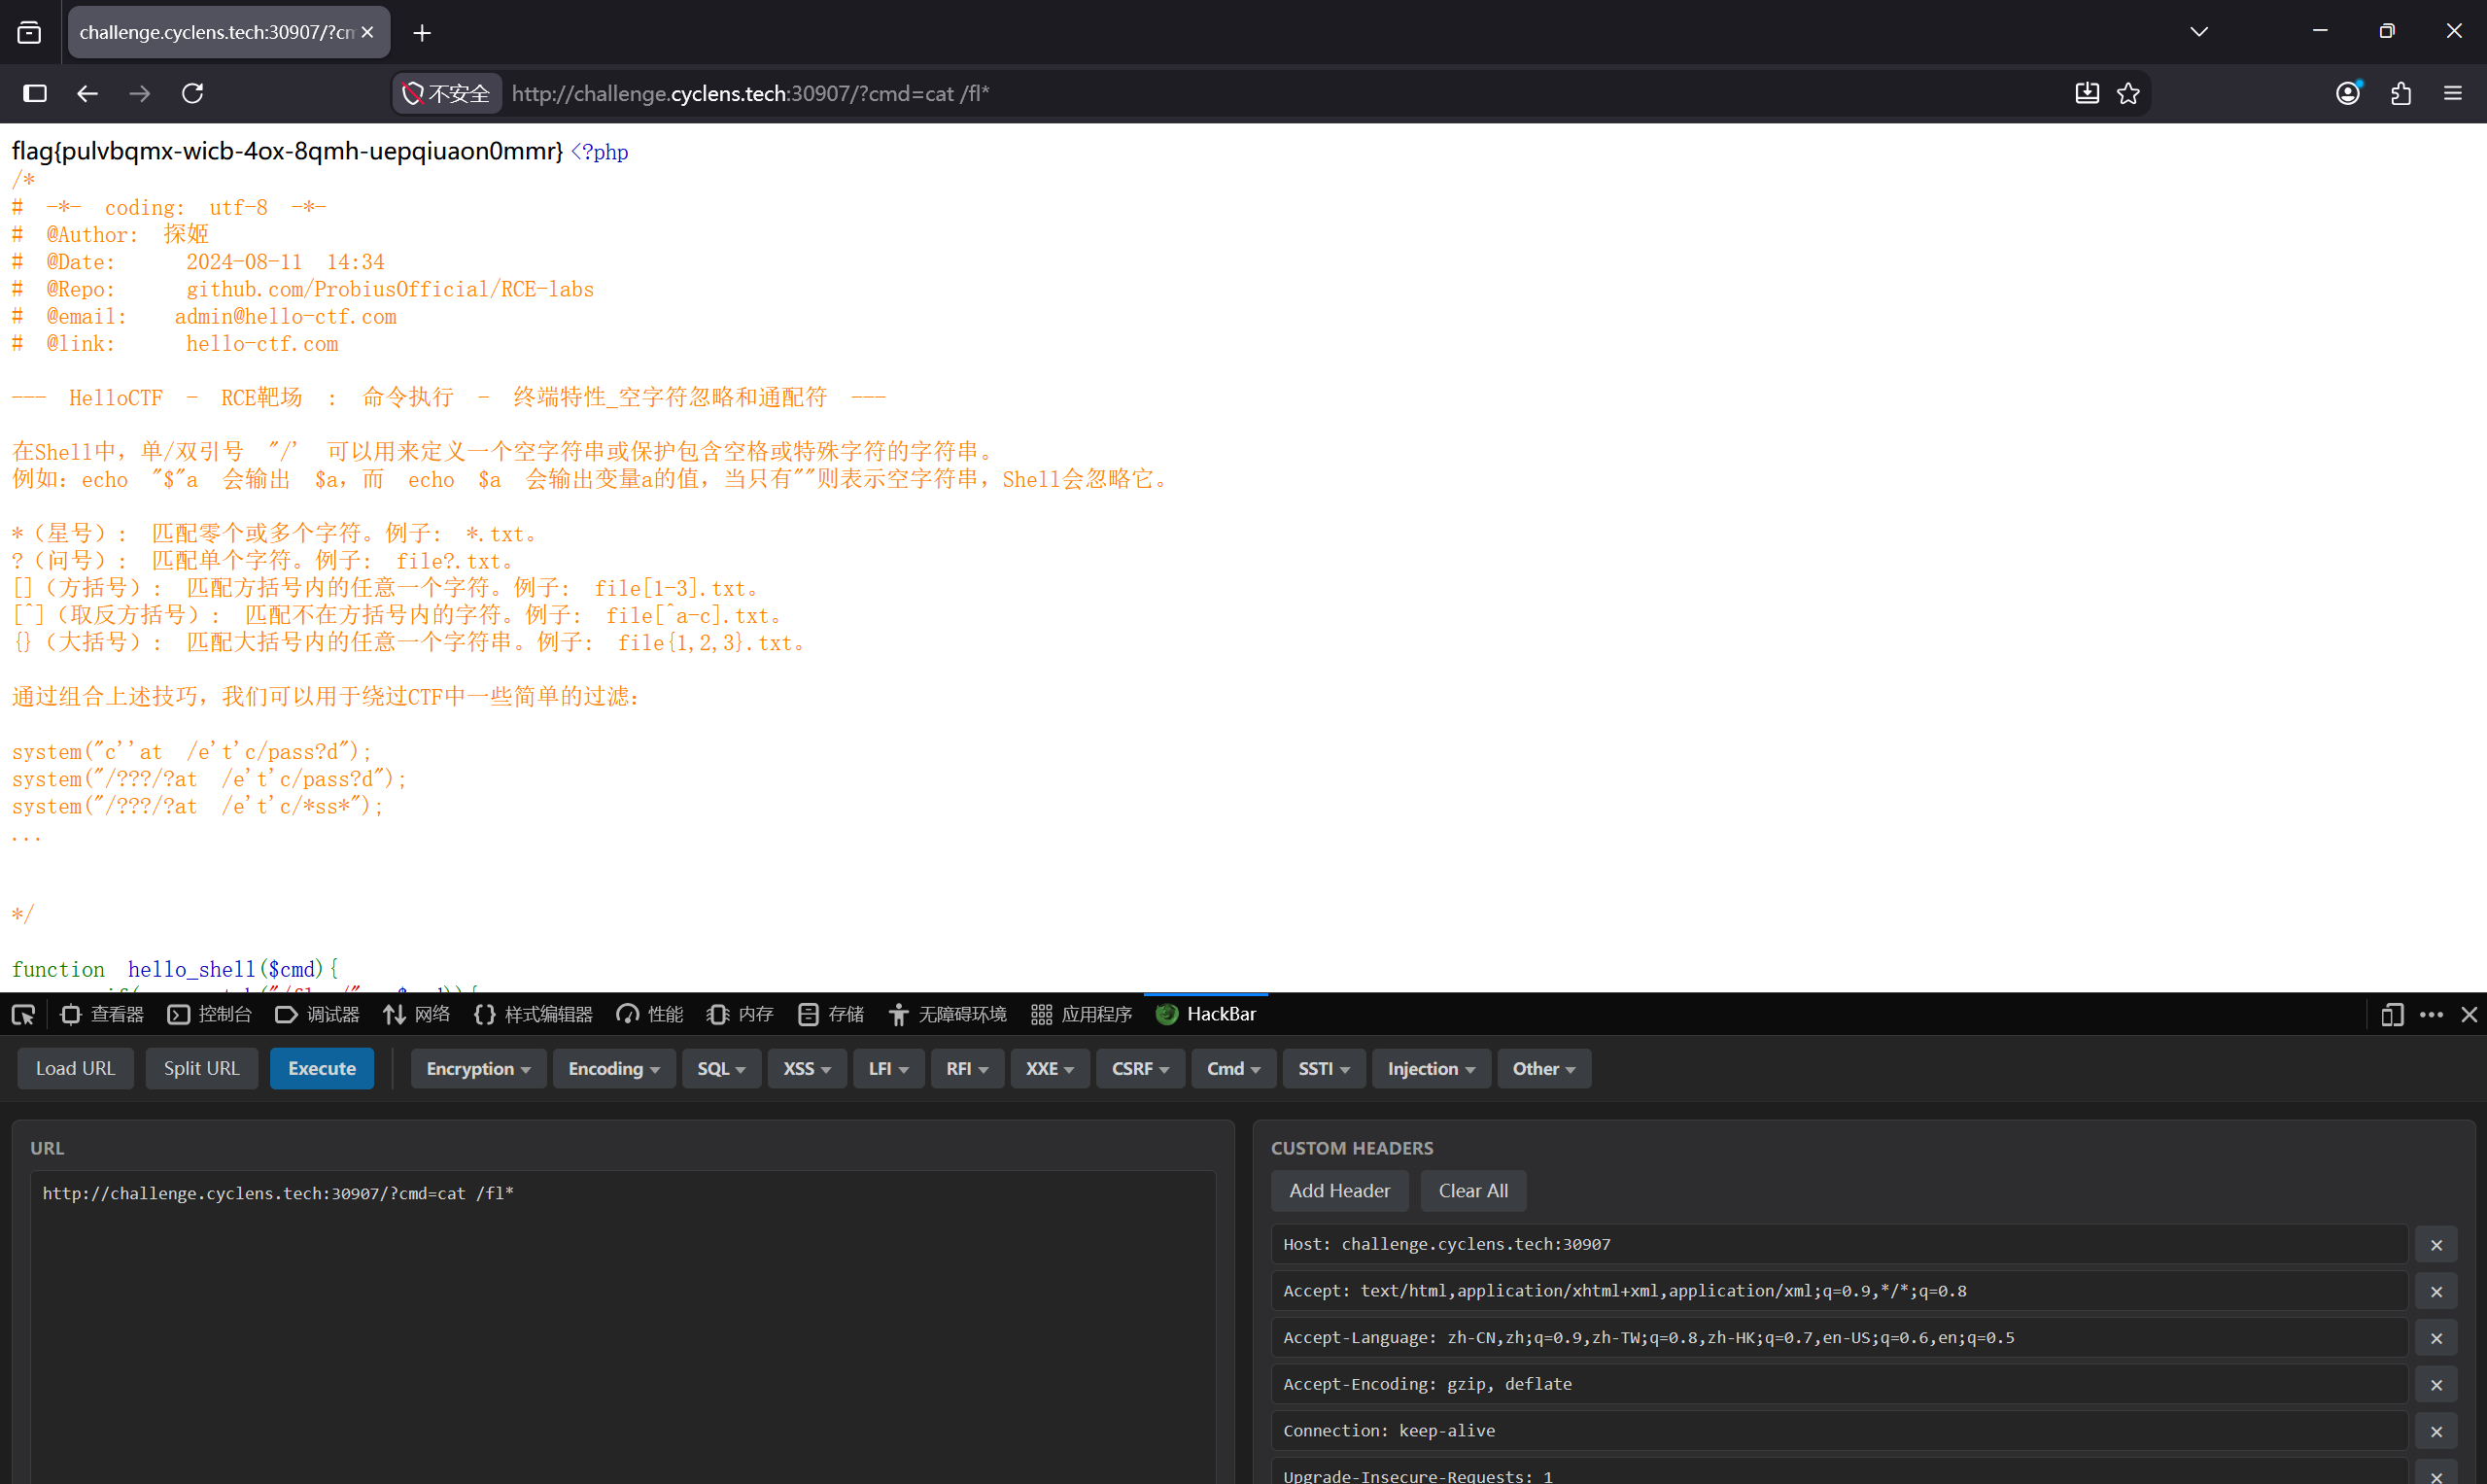This screenshot has height=1484, width=2487.
Task: Open the Encryption dropdown
Action: point(478,1069)
